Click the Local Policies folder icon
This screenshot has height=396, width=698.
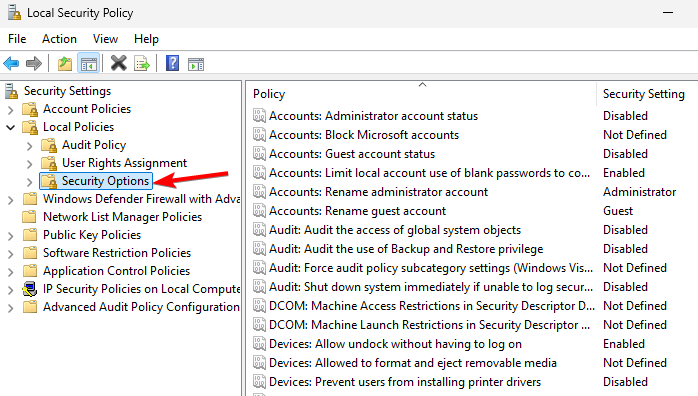point(30,127)
